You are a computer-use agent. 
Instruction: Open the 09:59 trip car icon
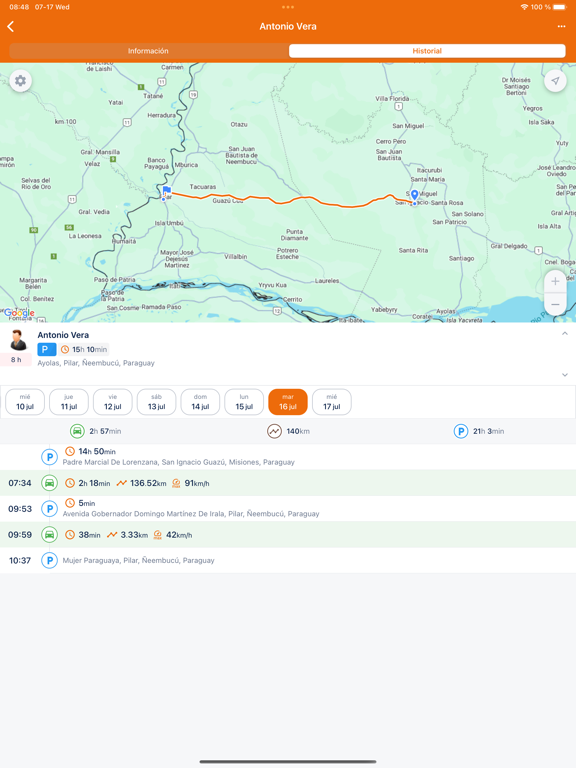pos(49,535)
